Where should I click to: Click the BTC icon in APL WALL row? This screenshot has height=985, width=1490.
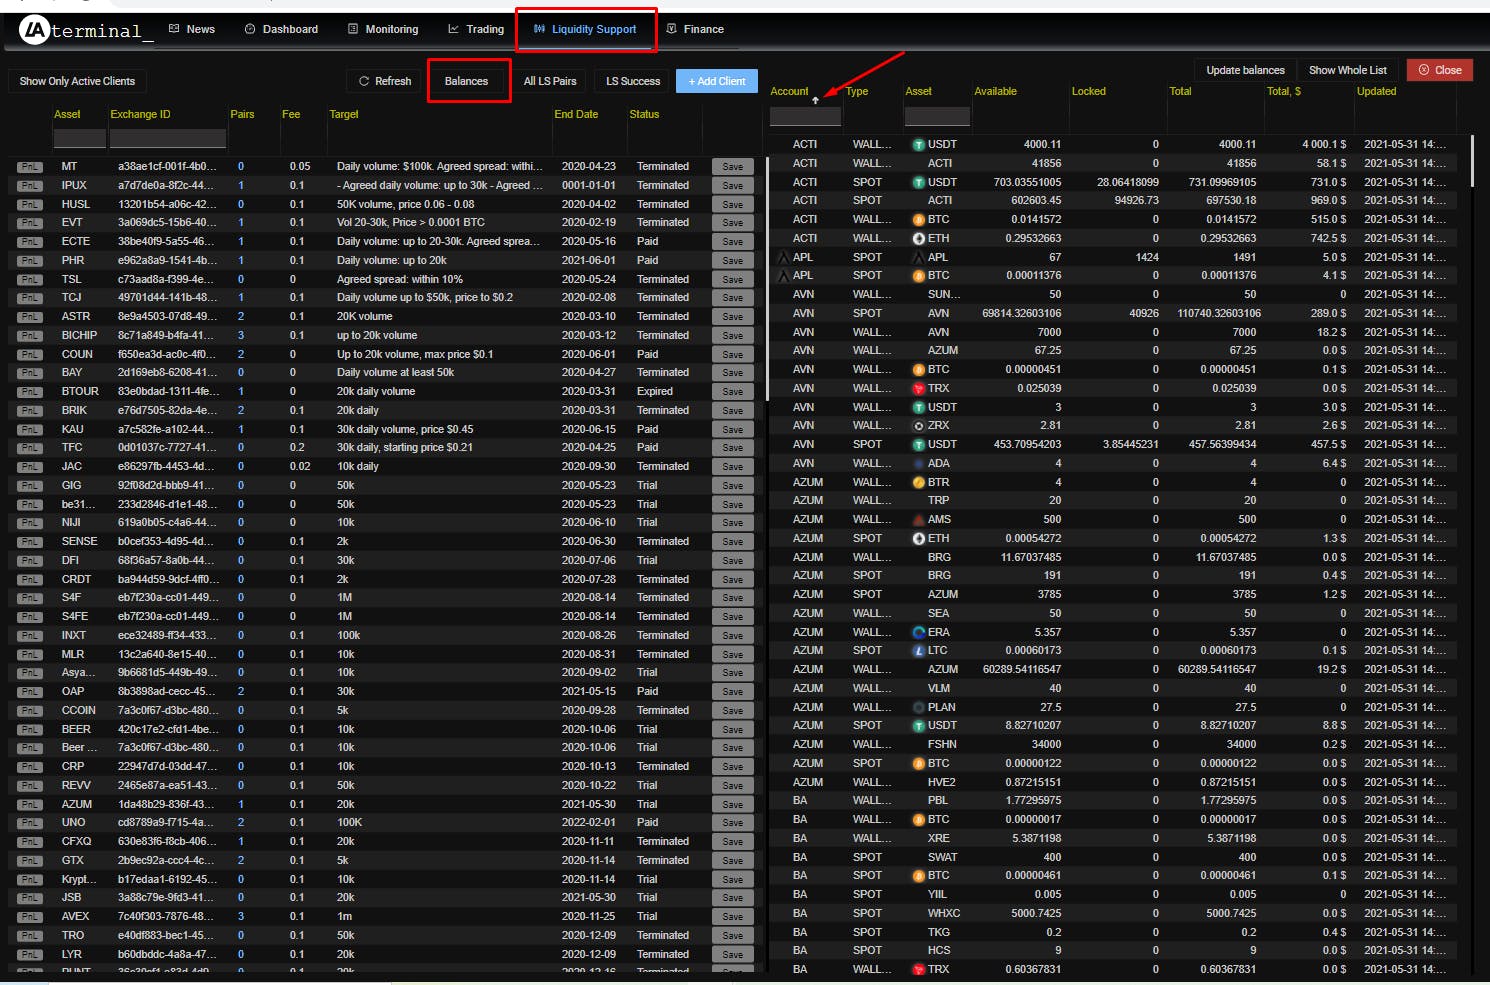tap(918, 275)
